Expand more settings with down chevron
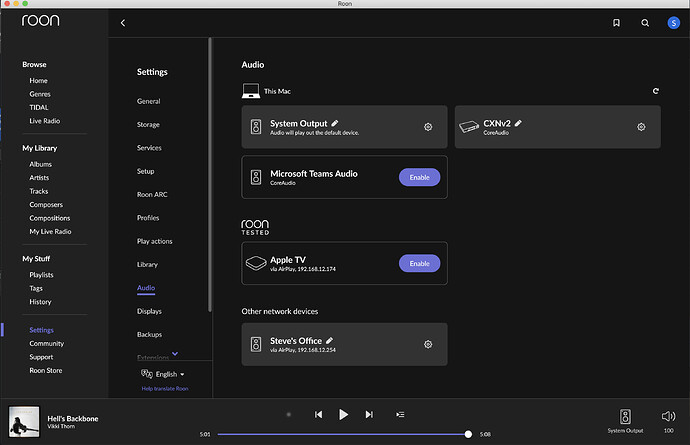This screenshot has width=690, height=445. (176, 353)
